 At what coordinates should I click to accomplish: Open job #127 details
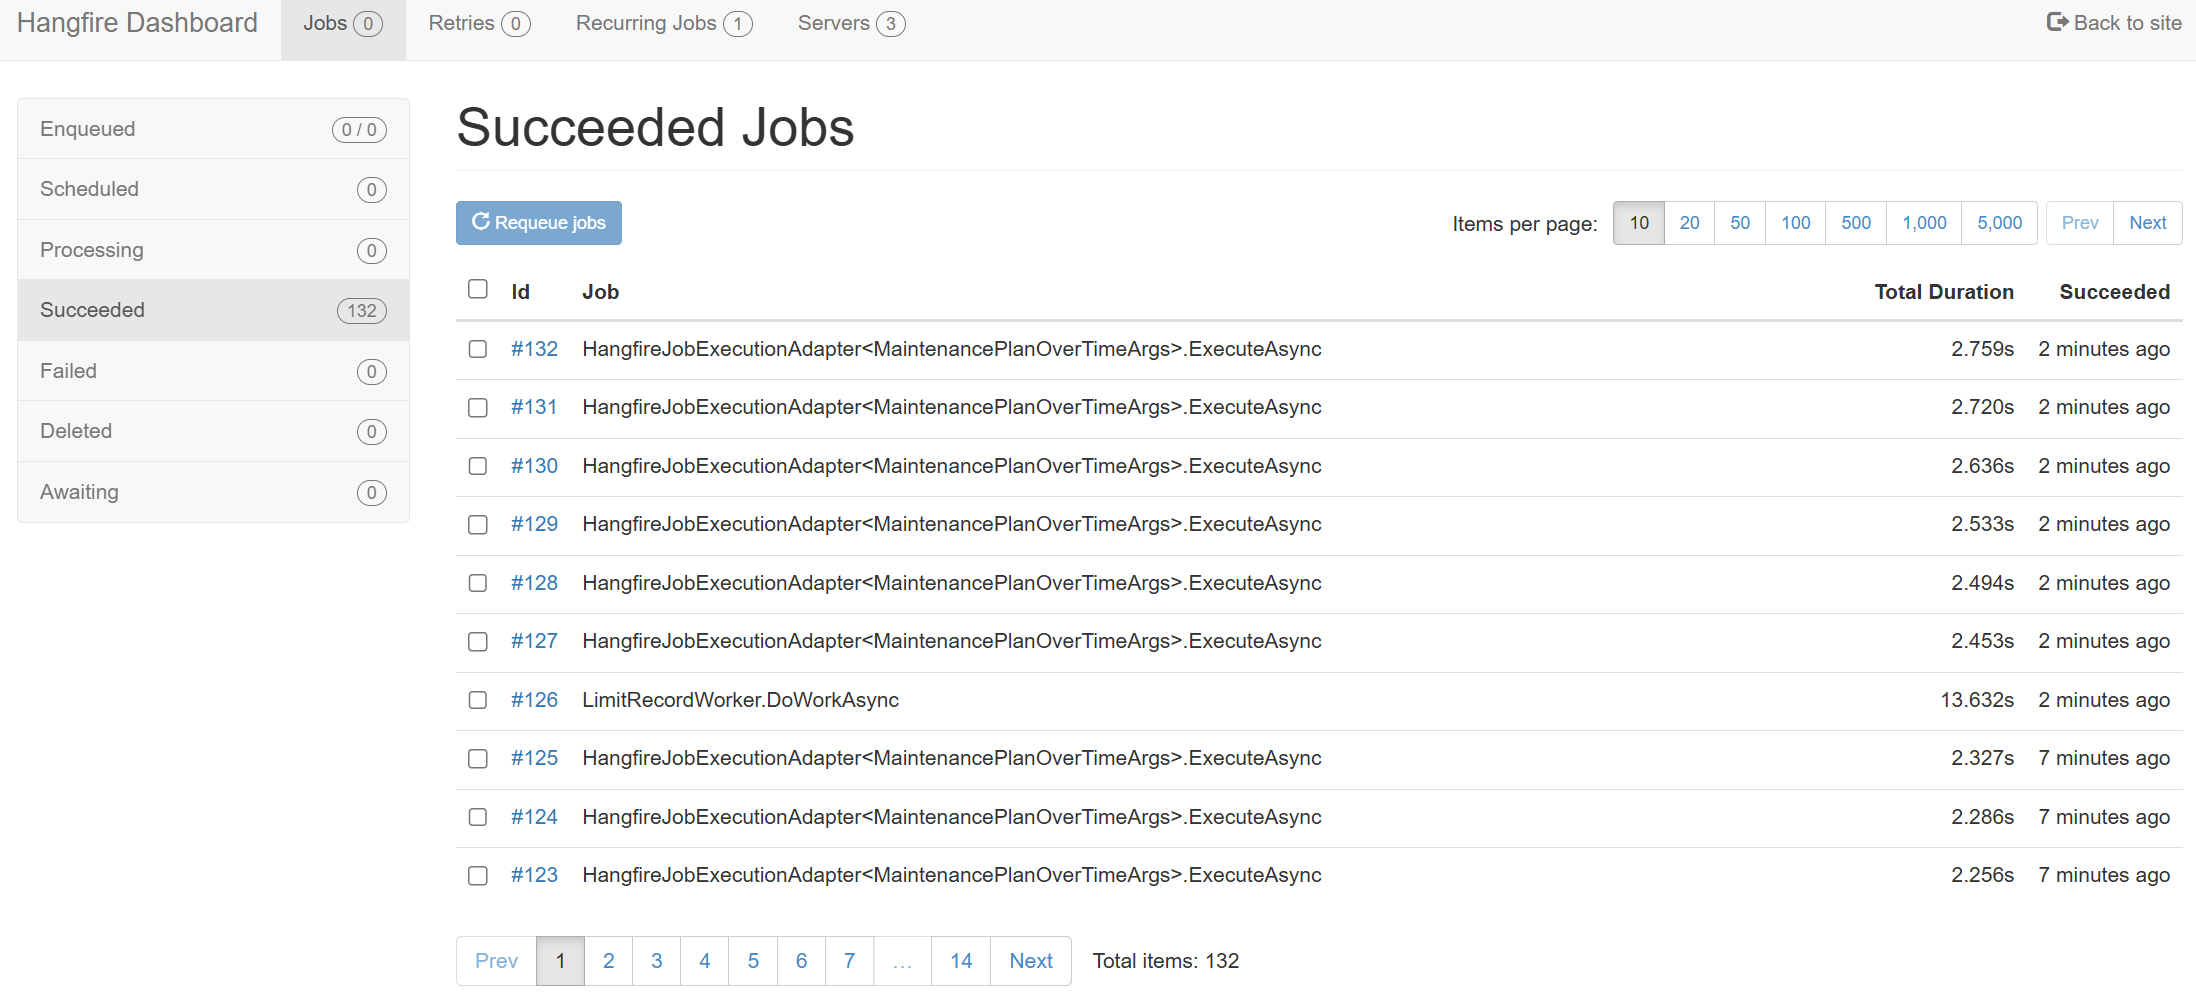[x=534, y=641]
